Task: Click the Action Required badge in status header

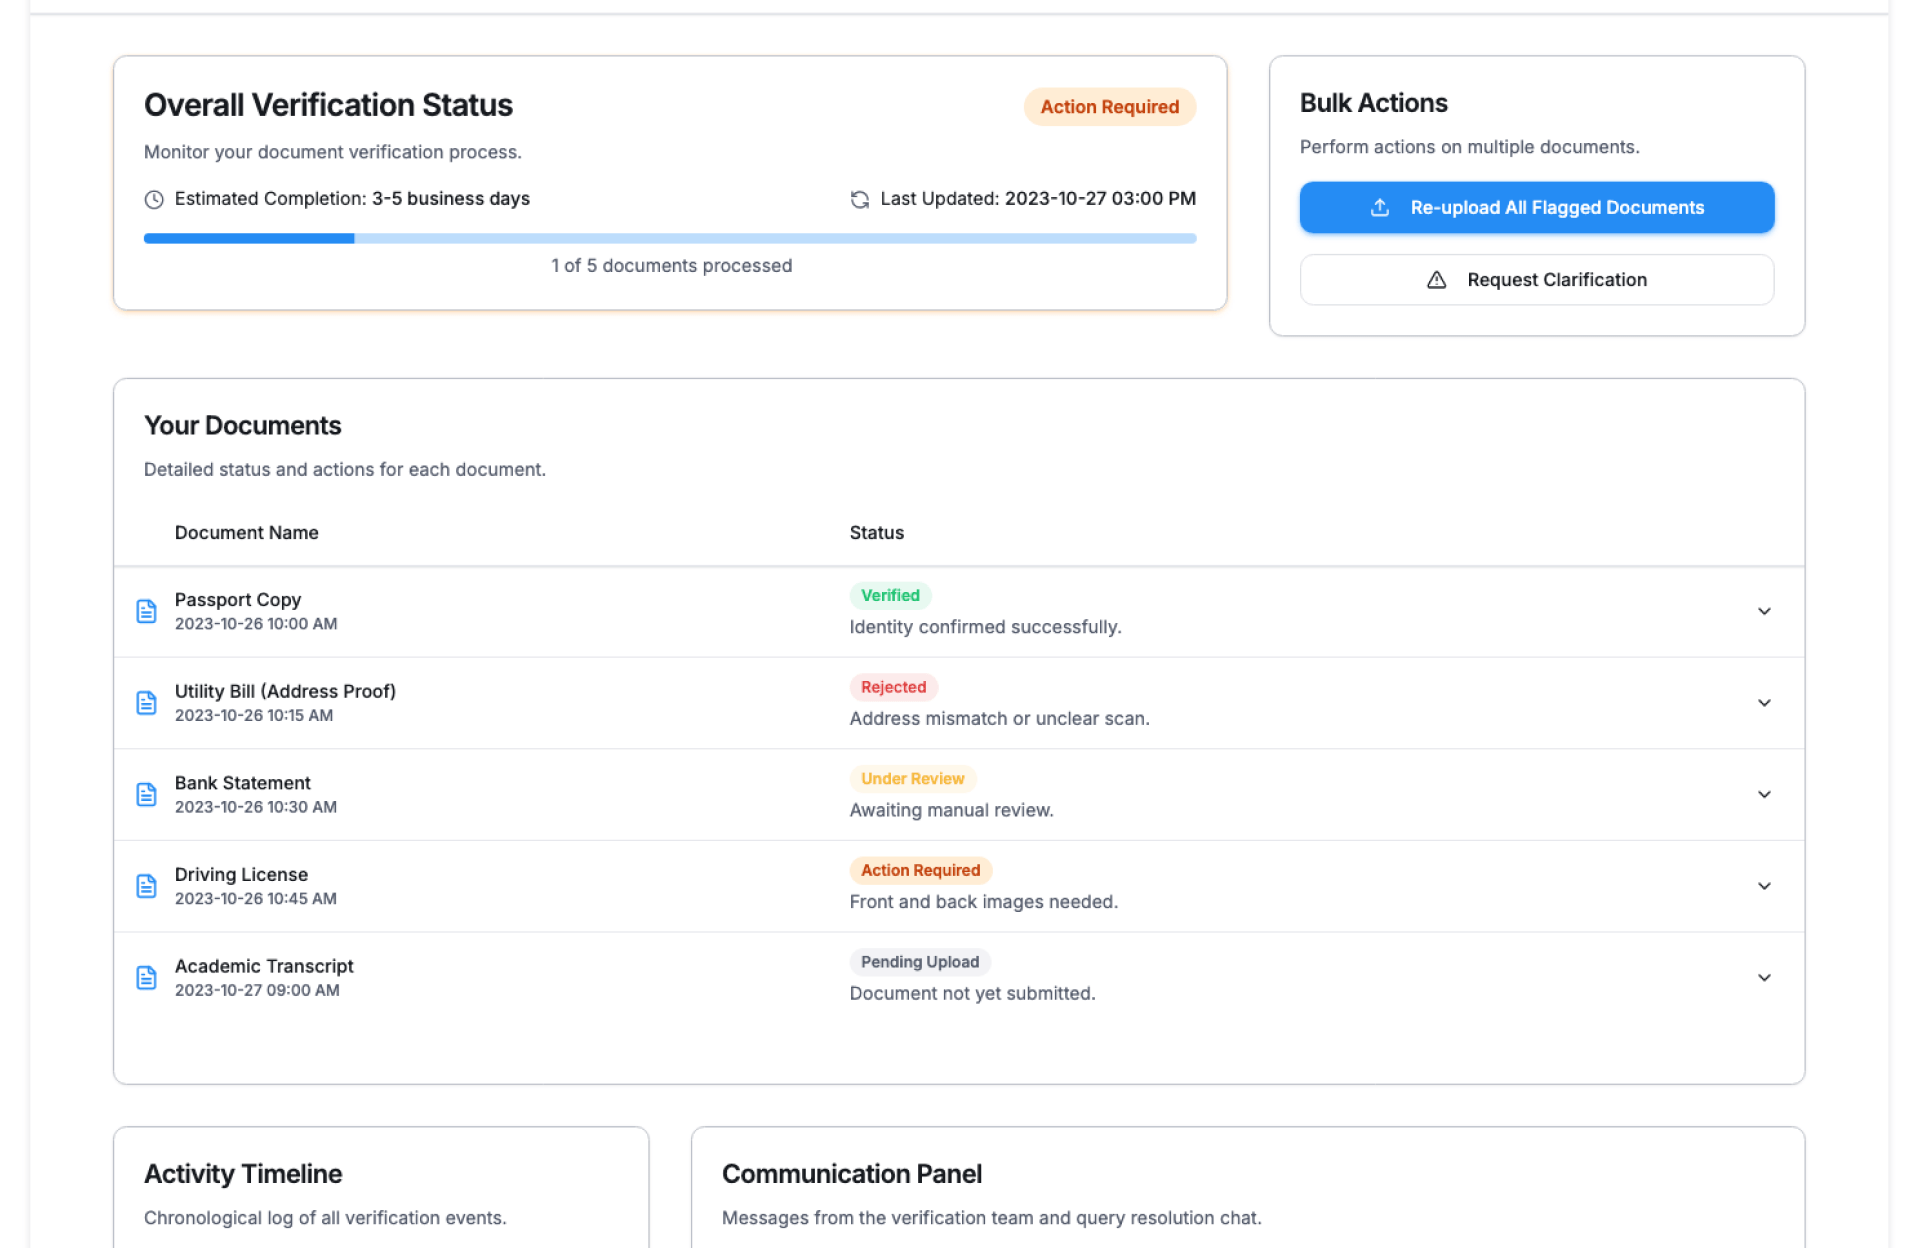Action: click(1109, 107)
